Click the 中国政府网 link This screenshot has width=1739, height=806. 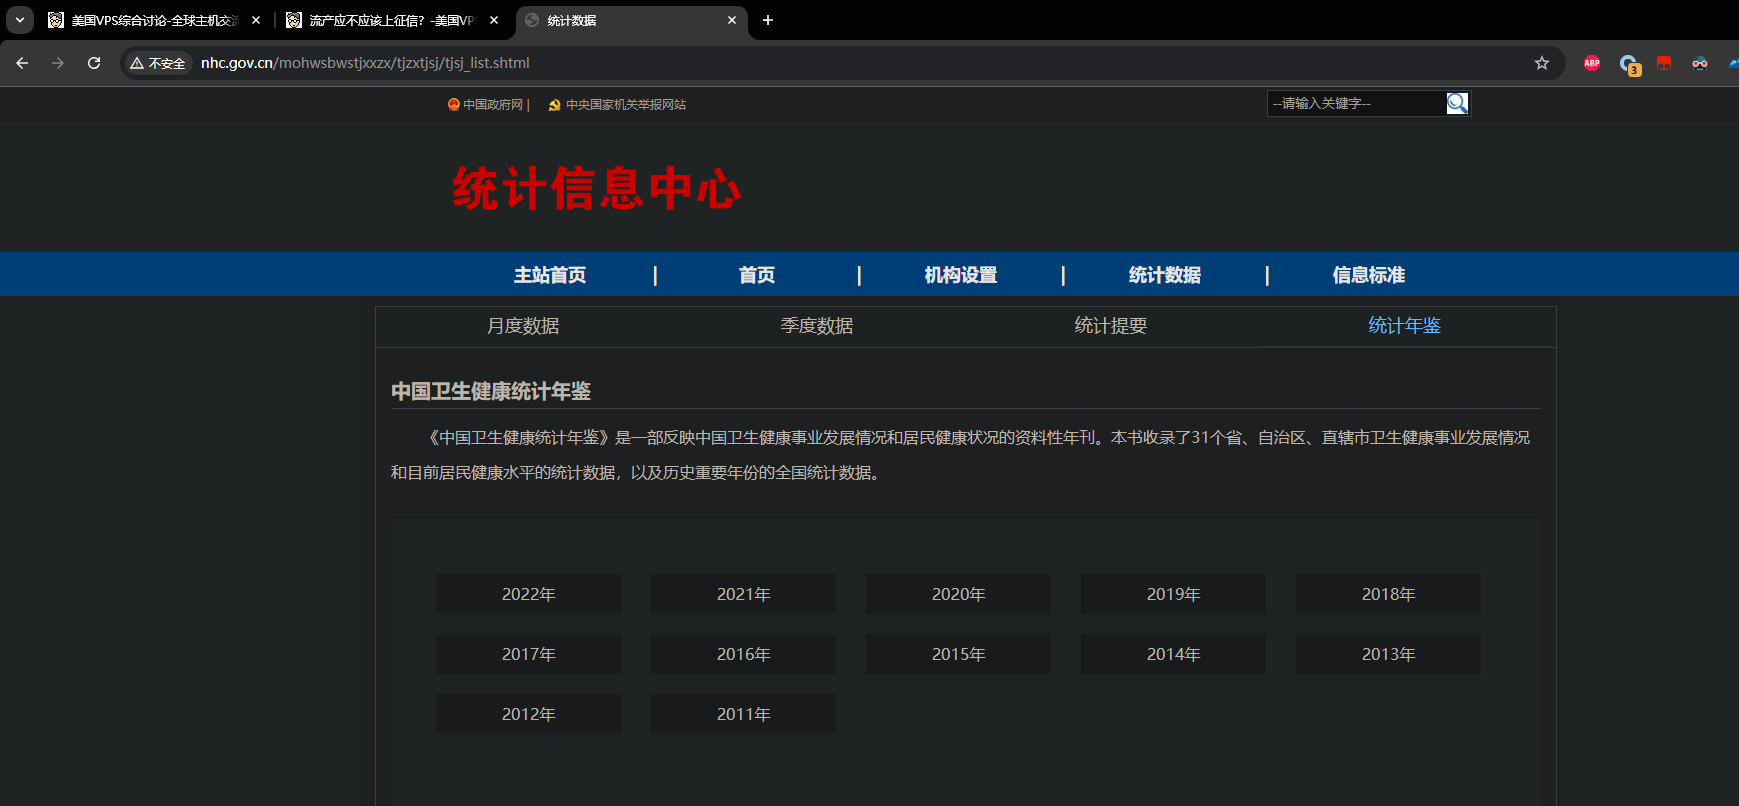click(492, 105)
